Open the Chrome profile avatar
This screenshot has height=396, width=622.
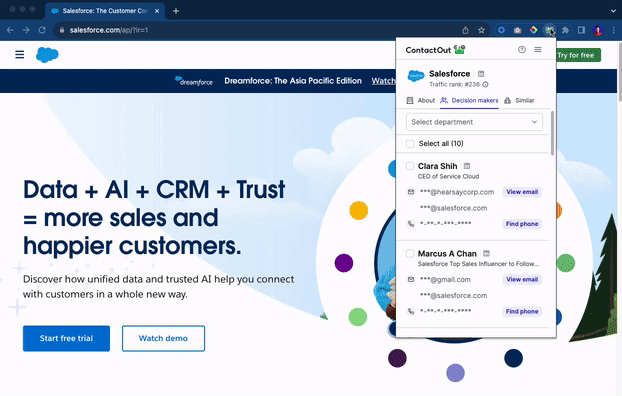coord(598,30)
